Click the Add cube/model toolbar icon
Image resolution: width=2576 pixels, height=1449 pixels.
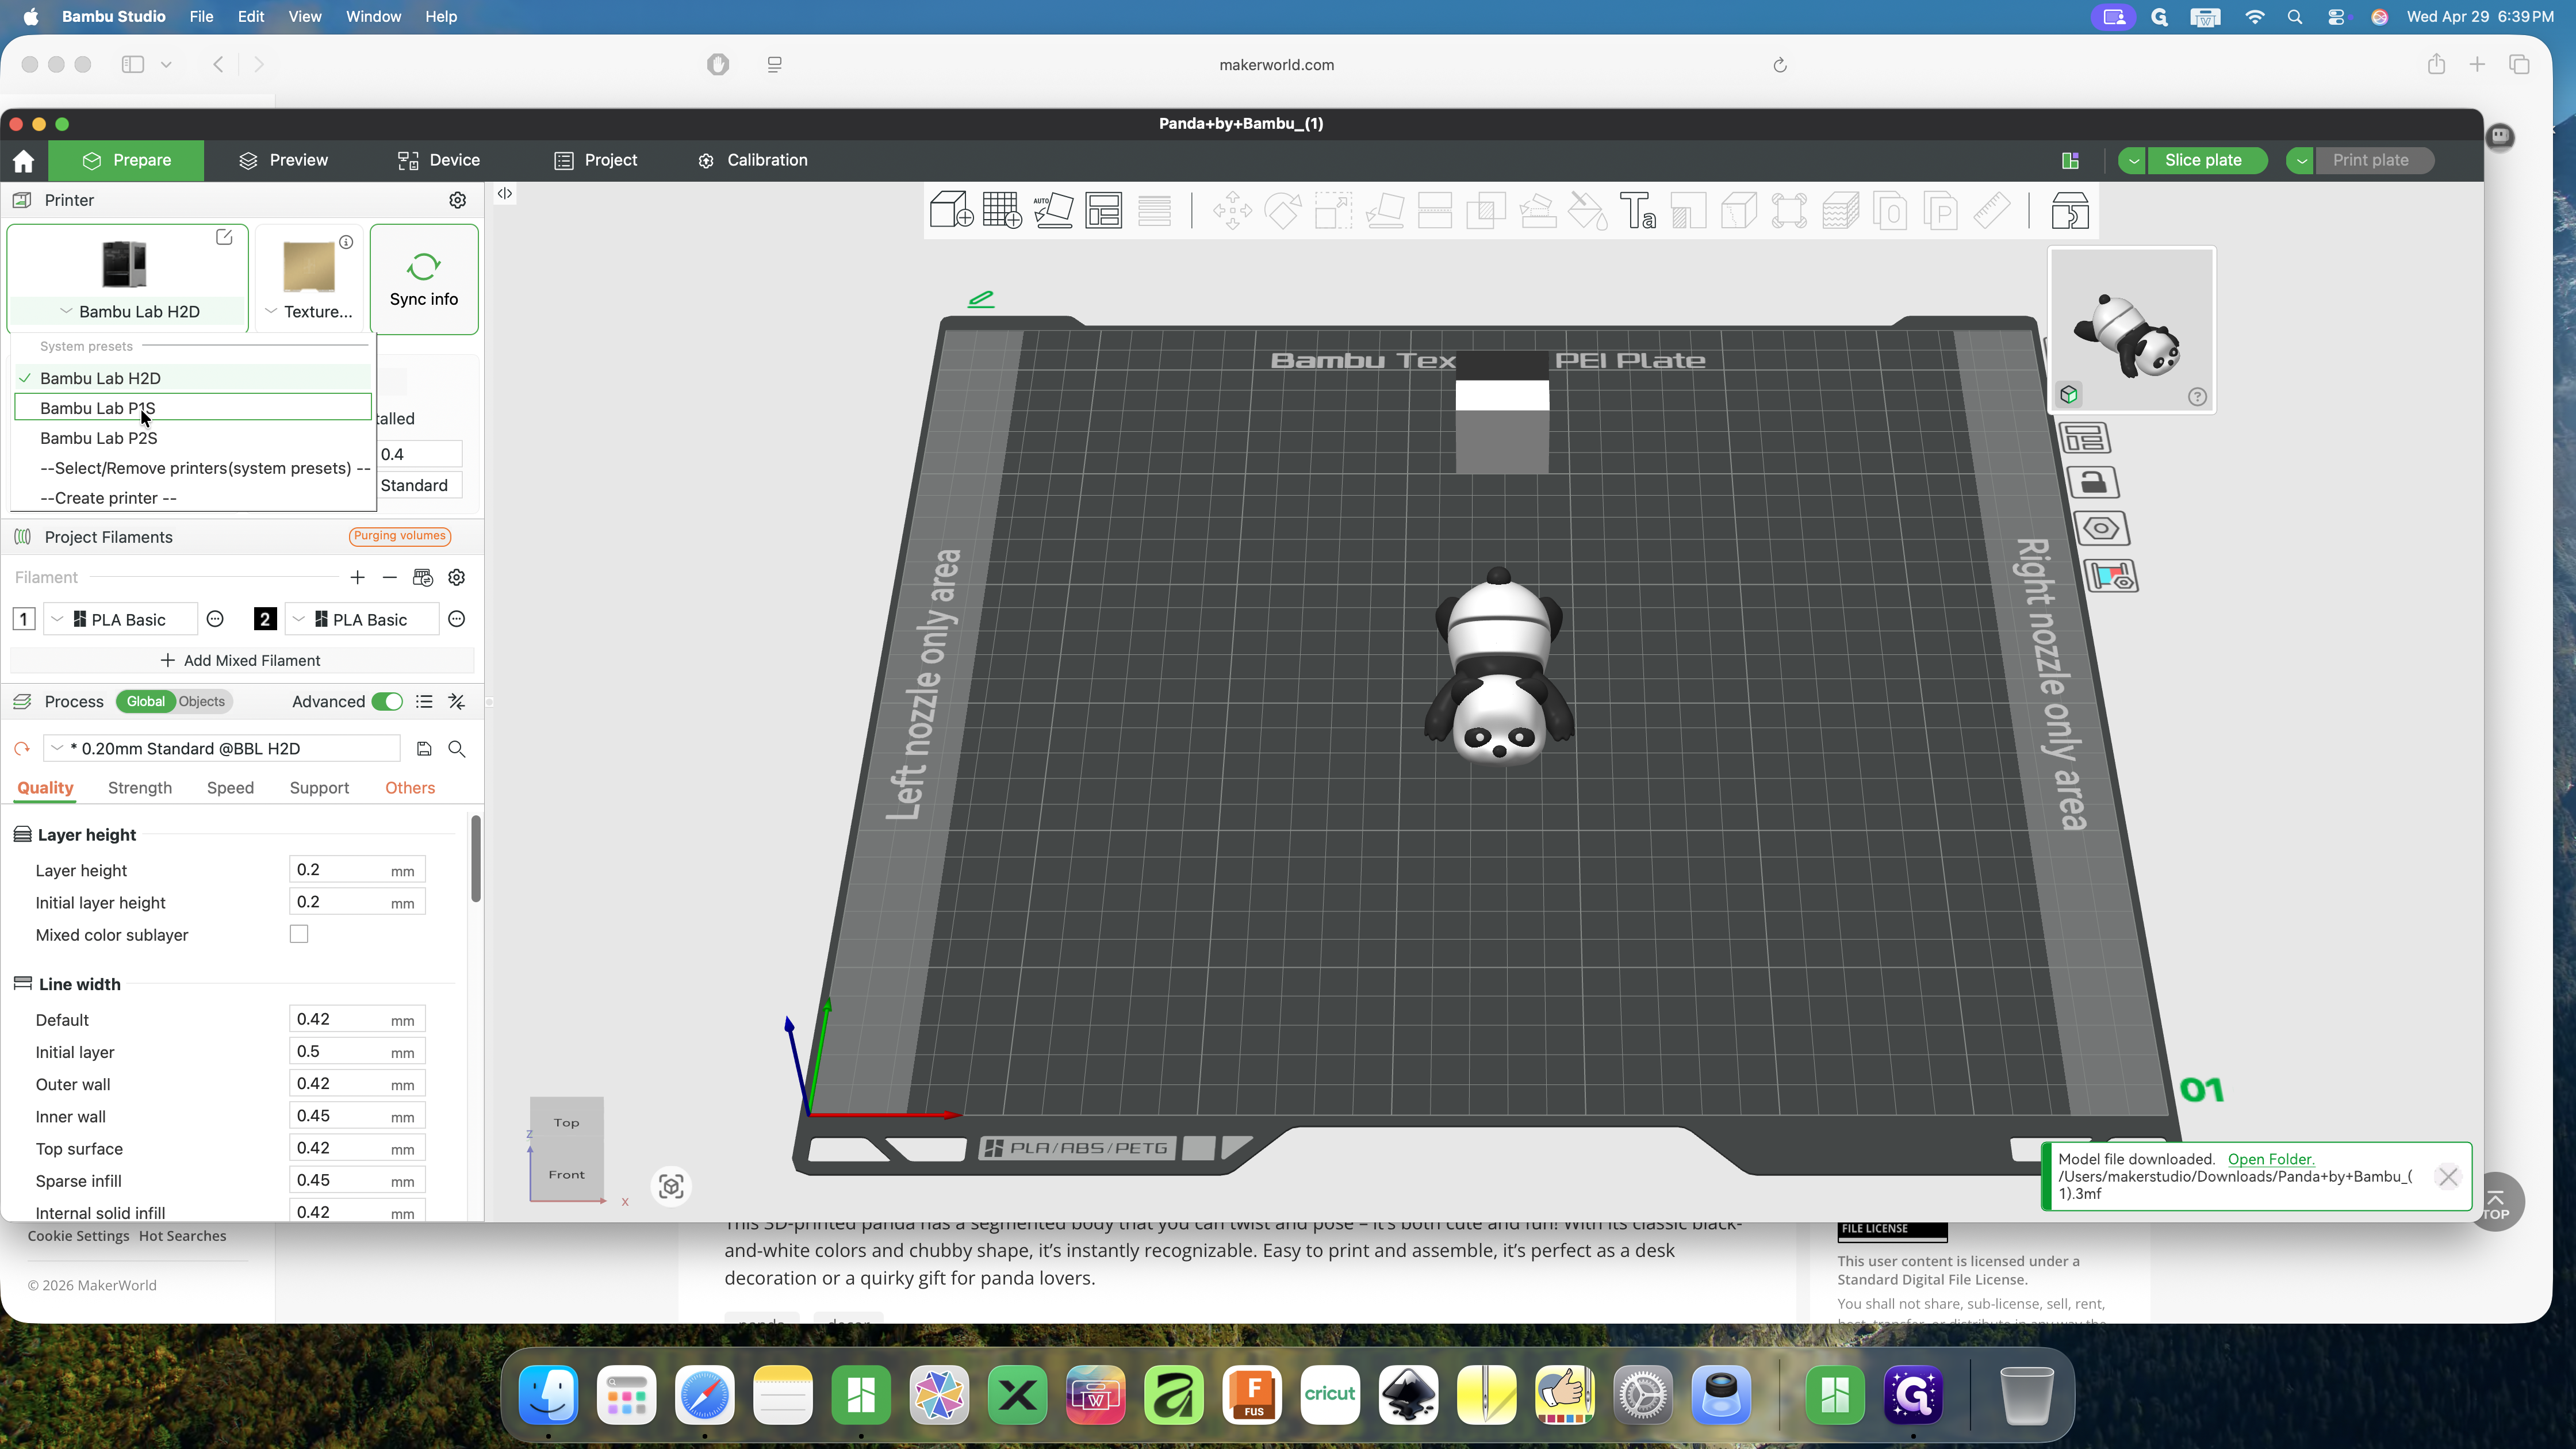pos(951,211)
